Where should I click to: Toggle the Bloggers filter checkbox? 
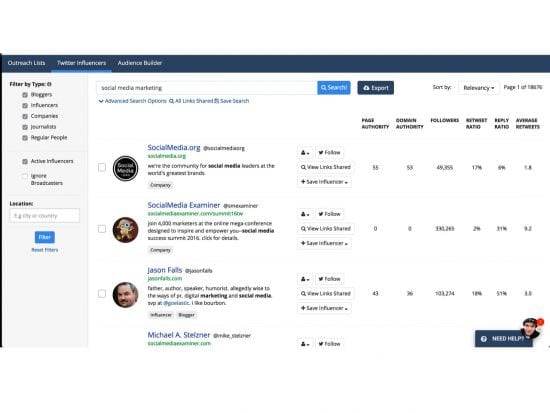point(25,95)
